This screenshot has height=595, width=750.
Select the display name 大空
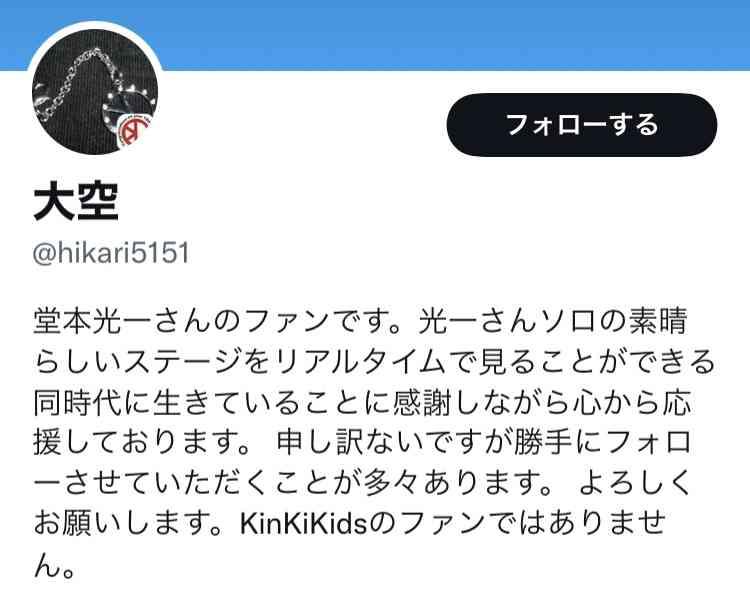[76, 202]
